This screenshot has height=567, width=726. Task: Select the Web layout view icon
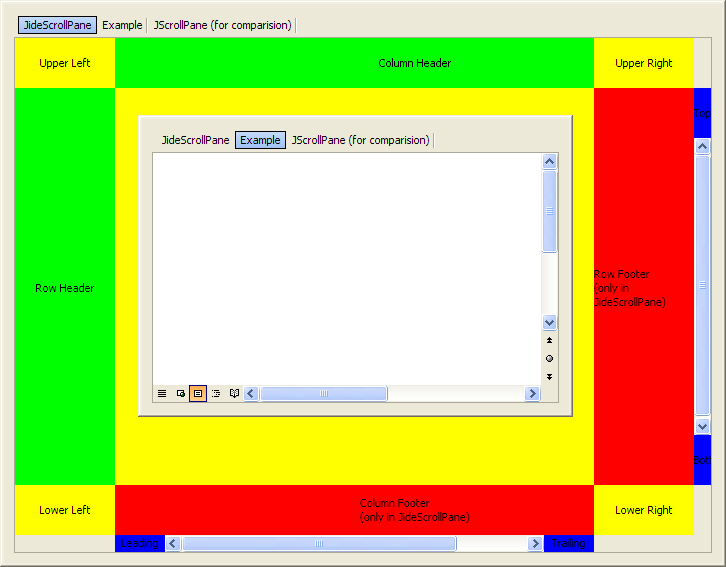181,394
